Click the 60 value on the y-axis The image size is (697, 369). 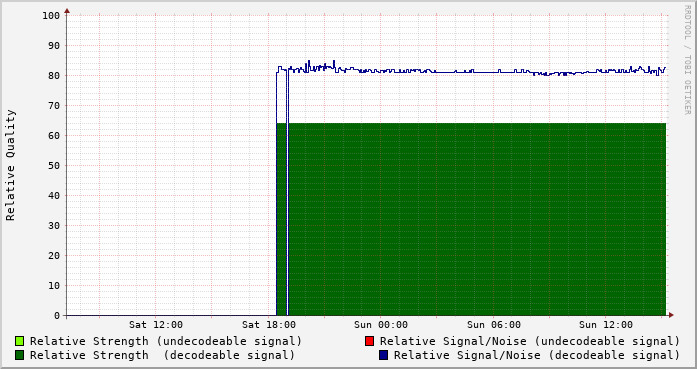pos(54,136)
